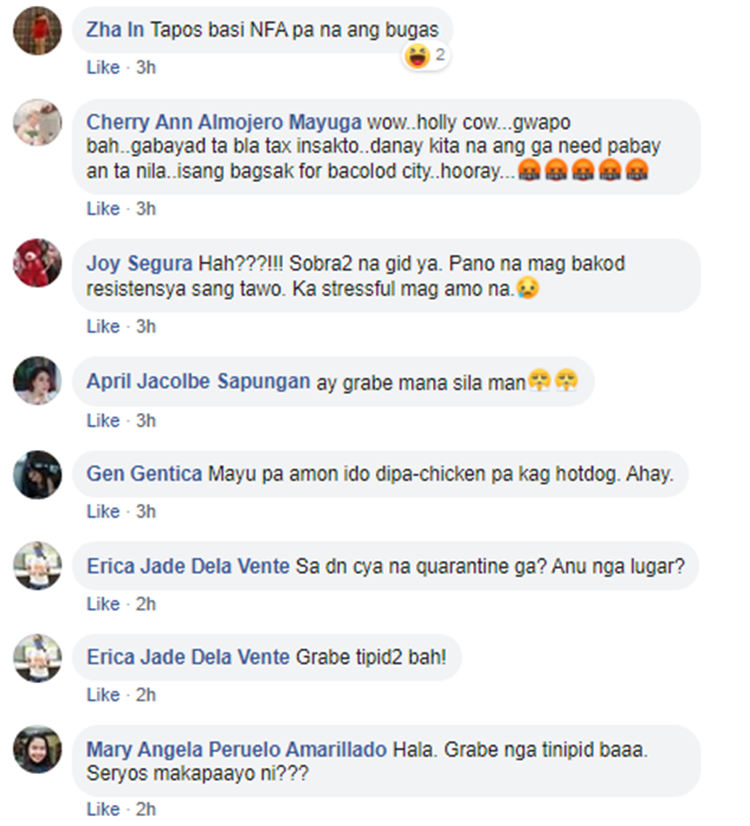Image resolution: width=750 pixels, height=826 pixels.
Task: Open the Joy Segura name link
Action: 140,263
